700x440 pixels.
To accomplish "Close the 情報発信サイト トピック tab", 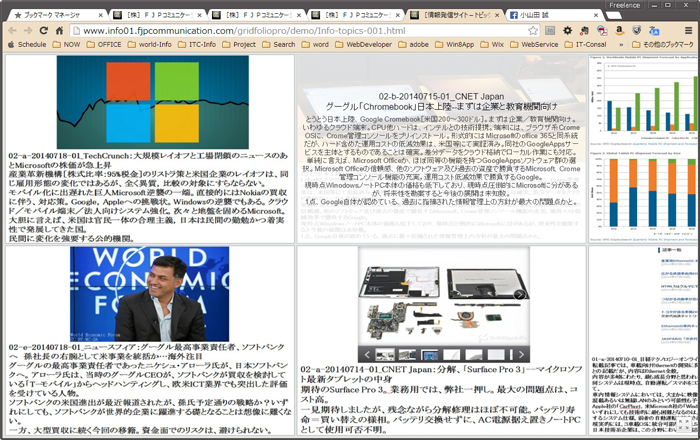I will pos(497,15).
